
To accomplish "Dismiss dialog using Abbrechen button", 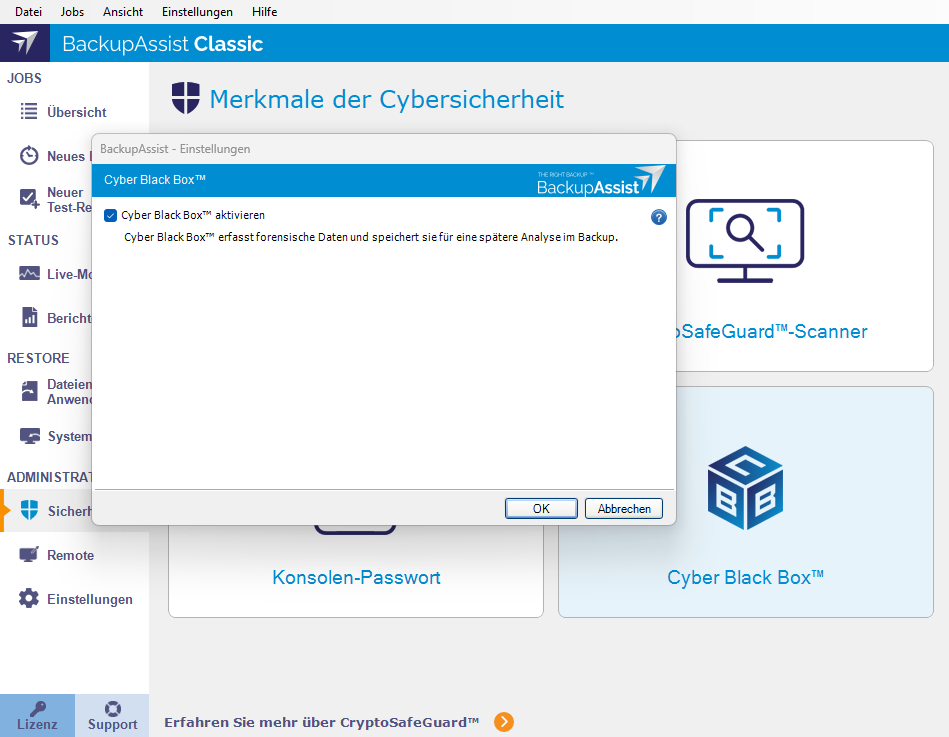I will [623, 508].
